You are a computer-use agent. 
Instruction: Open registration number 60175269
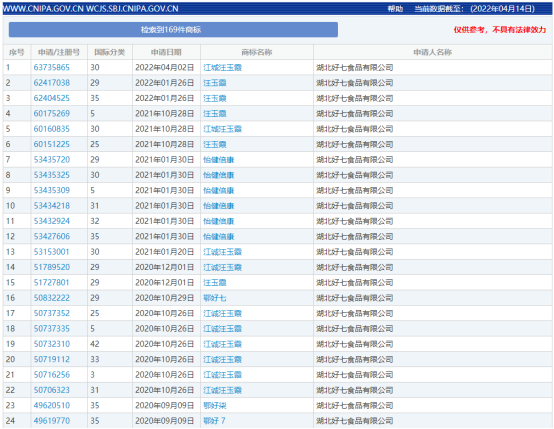tap(52, 113)
